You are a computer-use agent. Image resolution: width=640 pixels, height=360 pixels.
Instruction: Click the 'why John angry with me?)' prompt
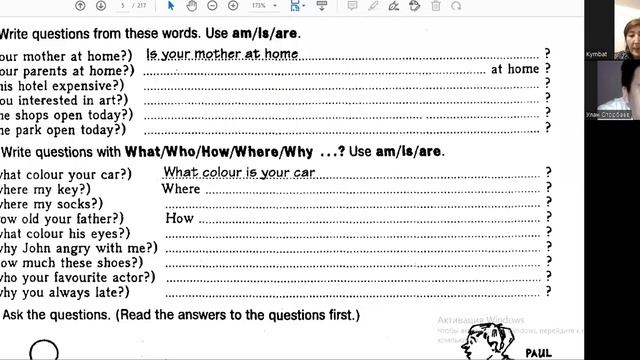(79, 248)
